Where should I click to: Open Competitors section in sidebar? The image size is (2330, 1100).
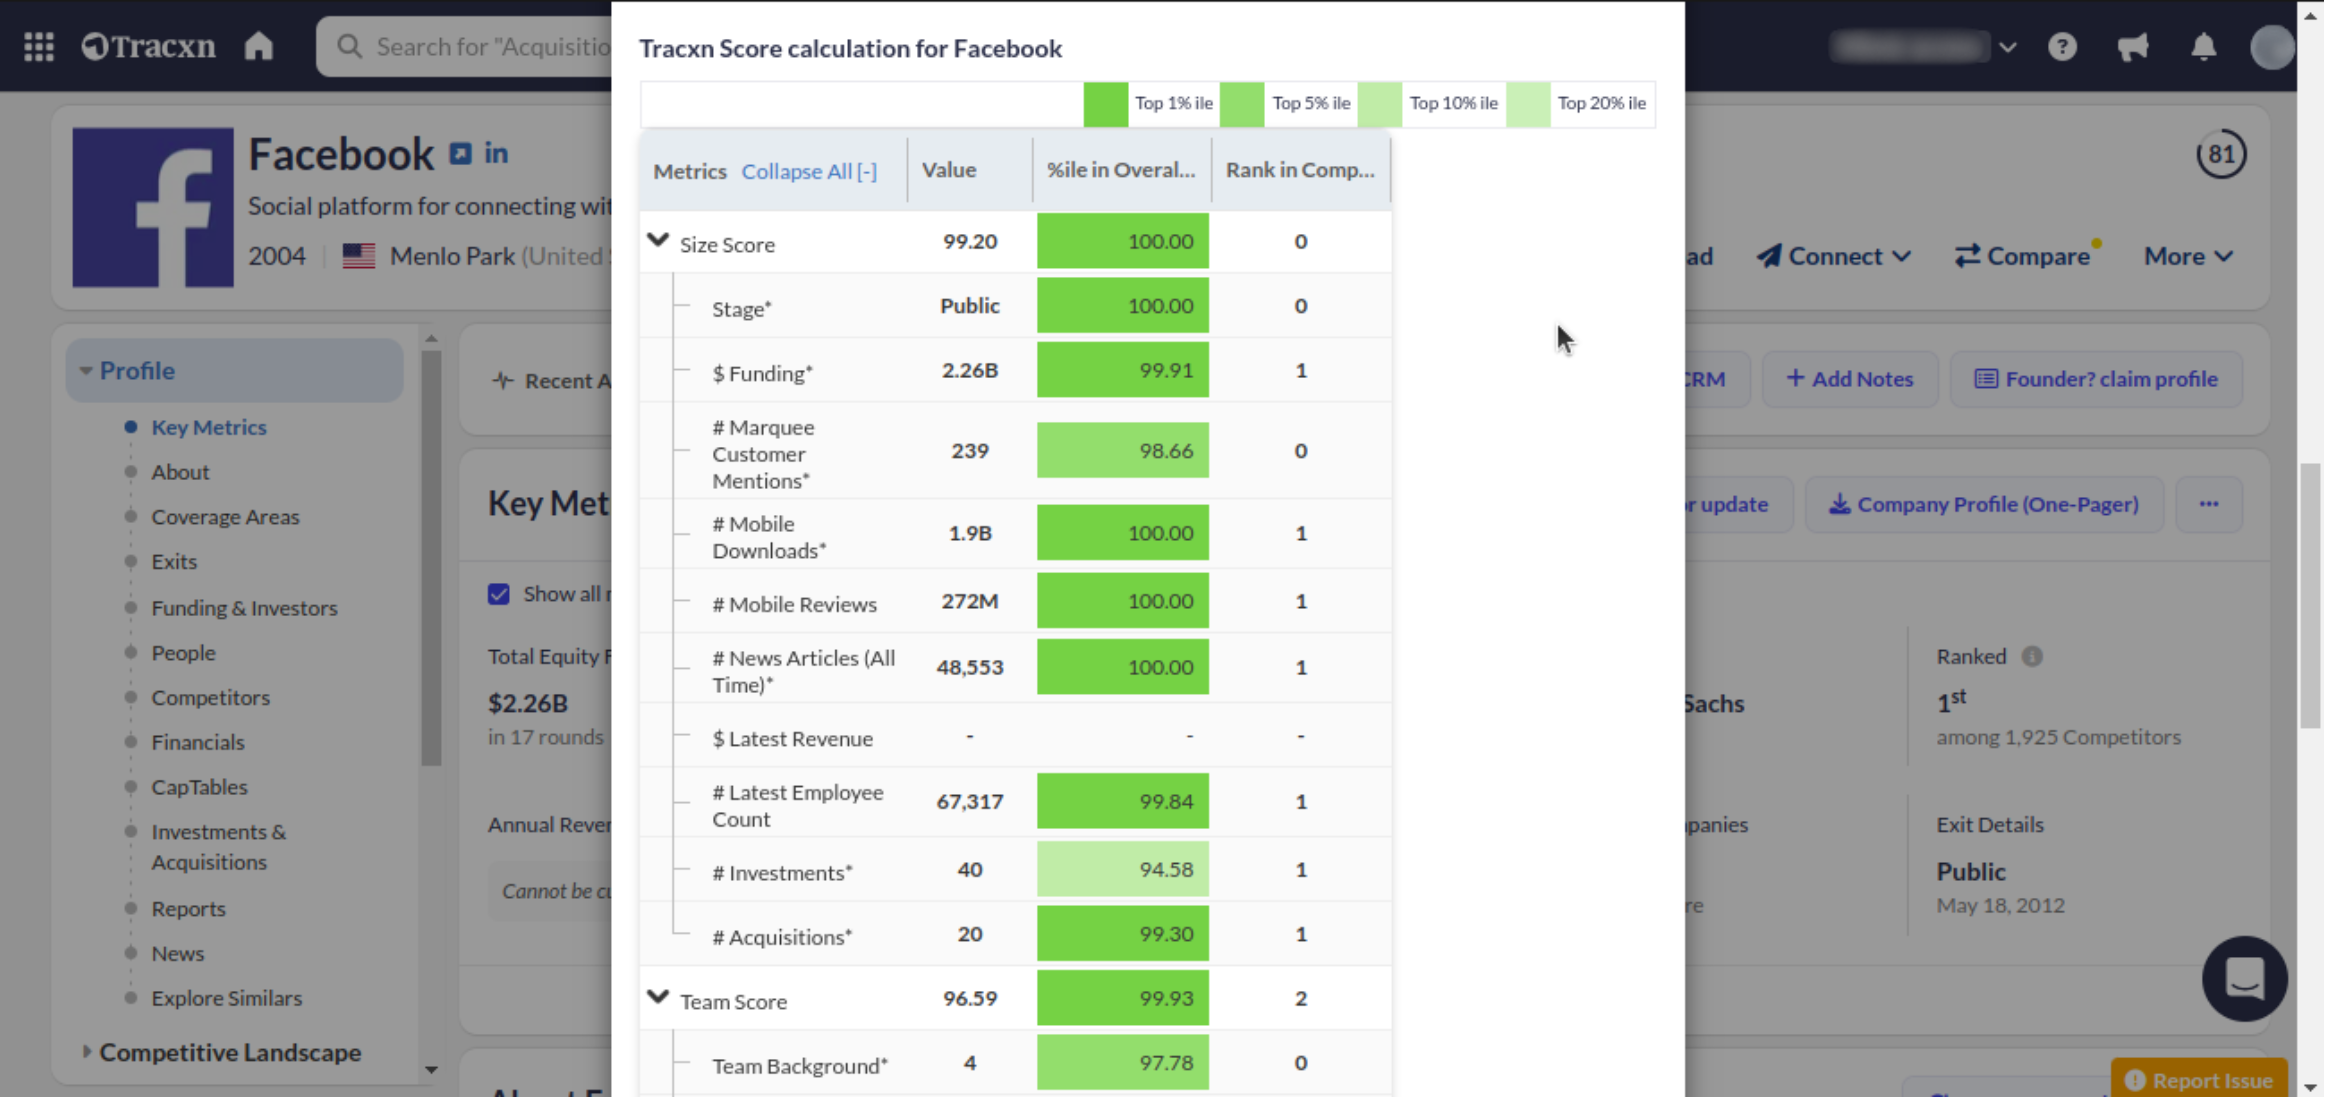pyautogui.click(x=210, y=698)
